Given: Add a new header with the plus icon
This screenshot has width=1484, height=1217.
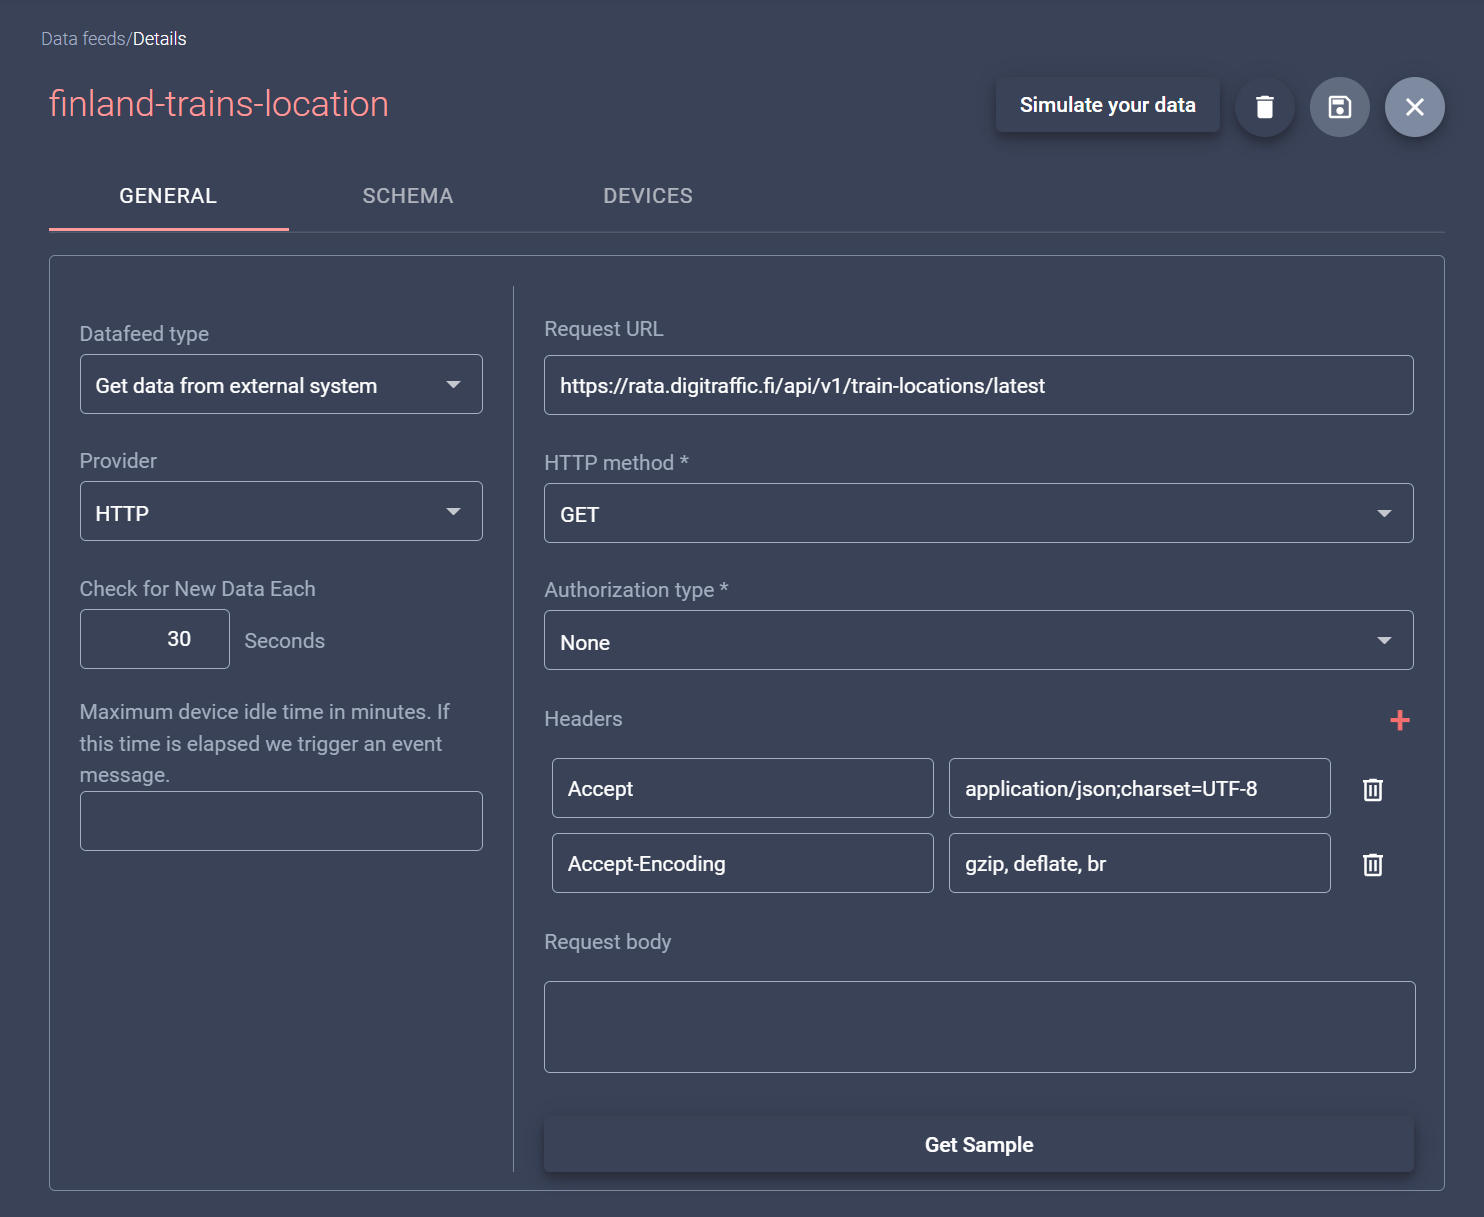Looking at the screenshot, I should [1400, 720].
